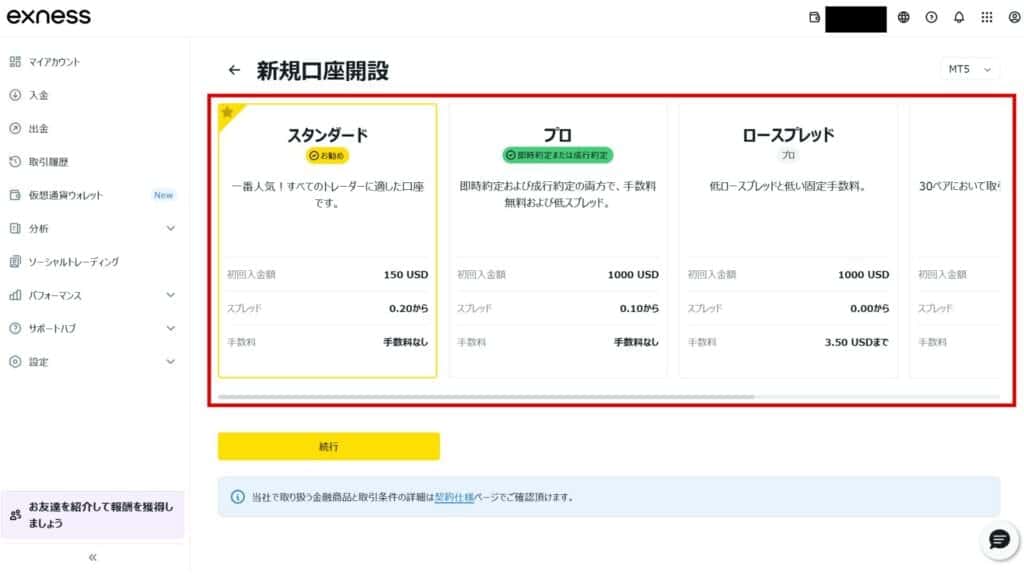Click the 入金 deposit icon

(15, 95)
